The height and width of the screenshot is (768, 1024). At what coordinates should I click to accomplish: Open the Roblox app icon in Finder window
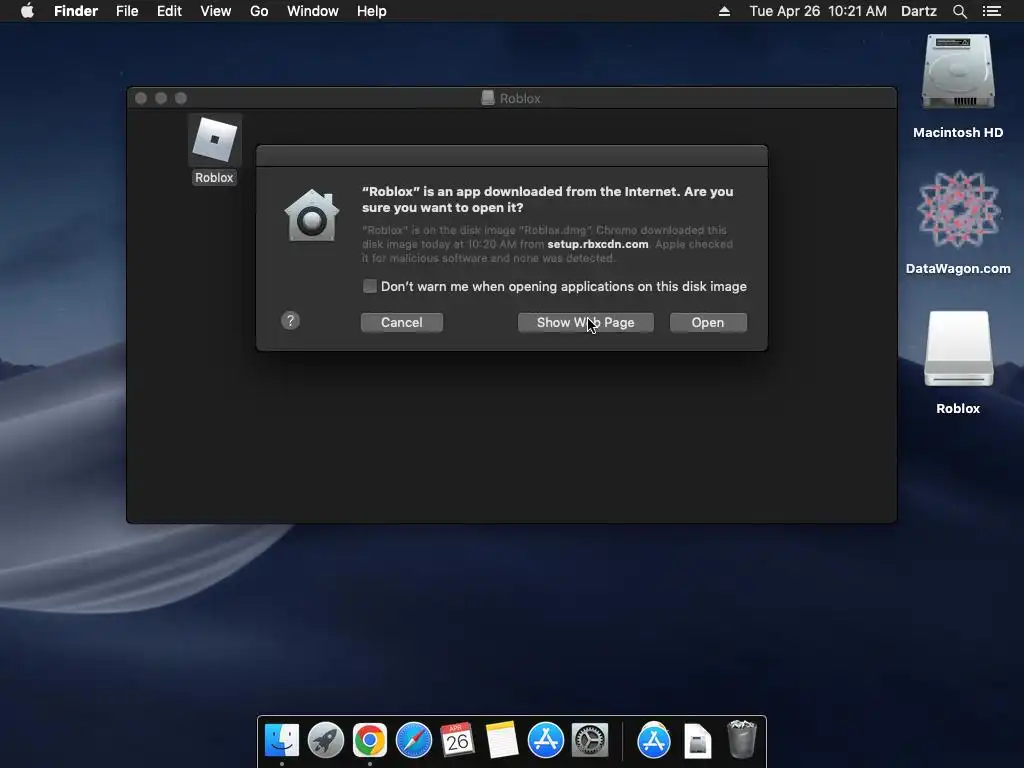click(215, 140)
